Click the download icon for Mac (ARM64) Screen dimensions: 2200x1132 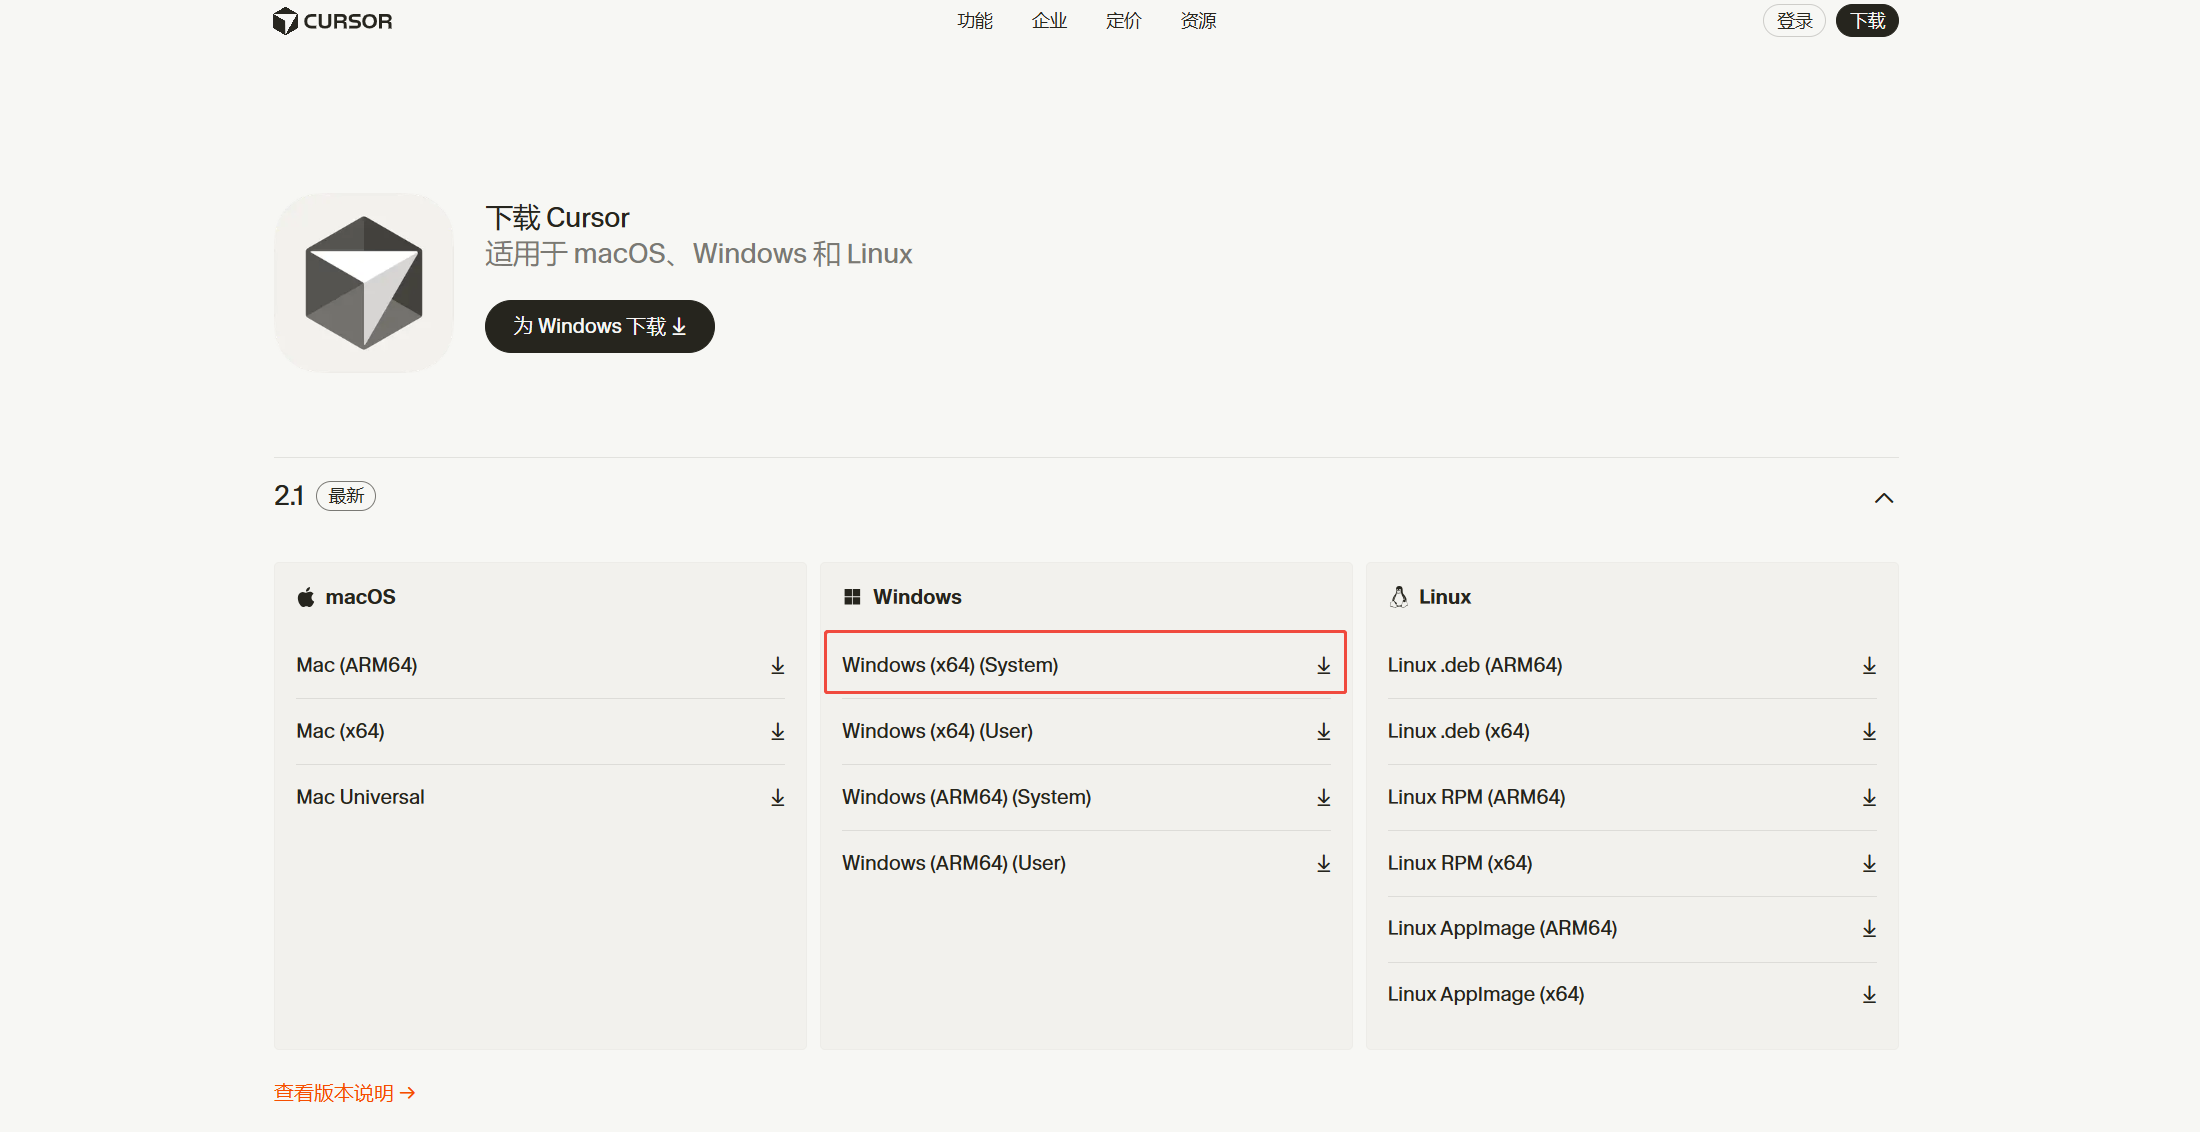pos(777,665)
